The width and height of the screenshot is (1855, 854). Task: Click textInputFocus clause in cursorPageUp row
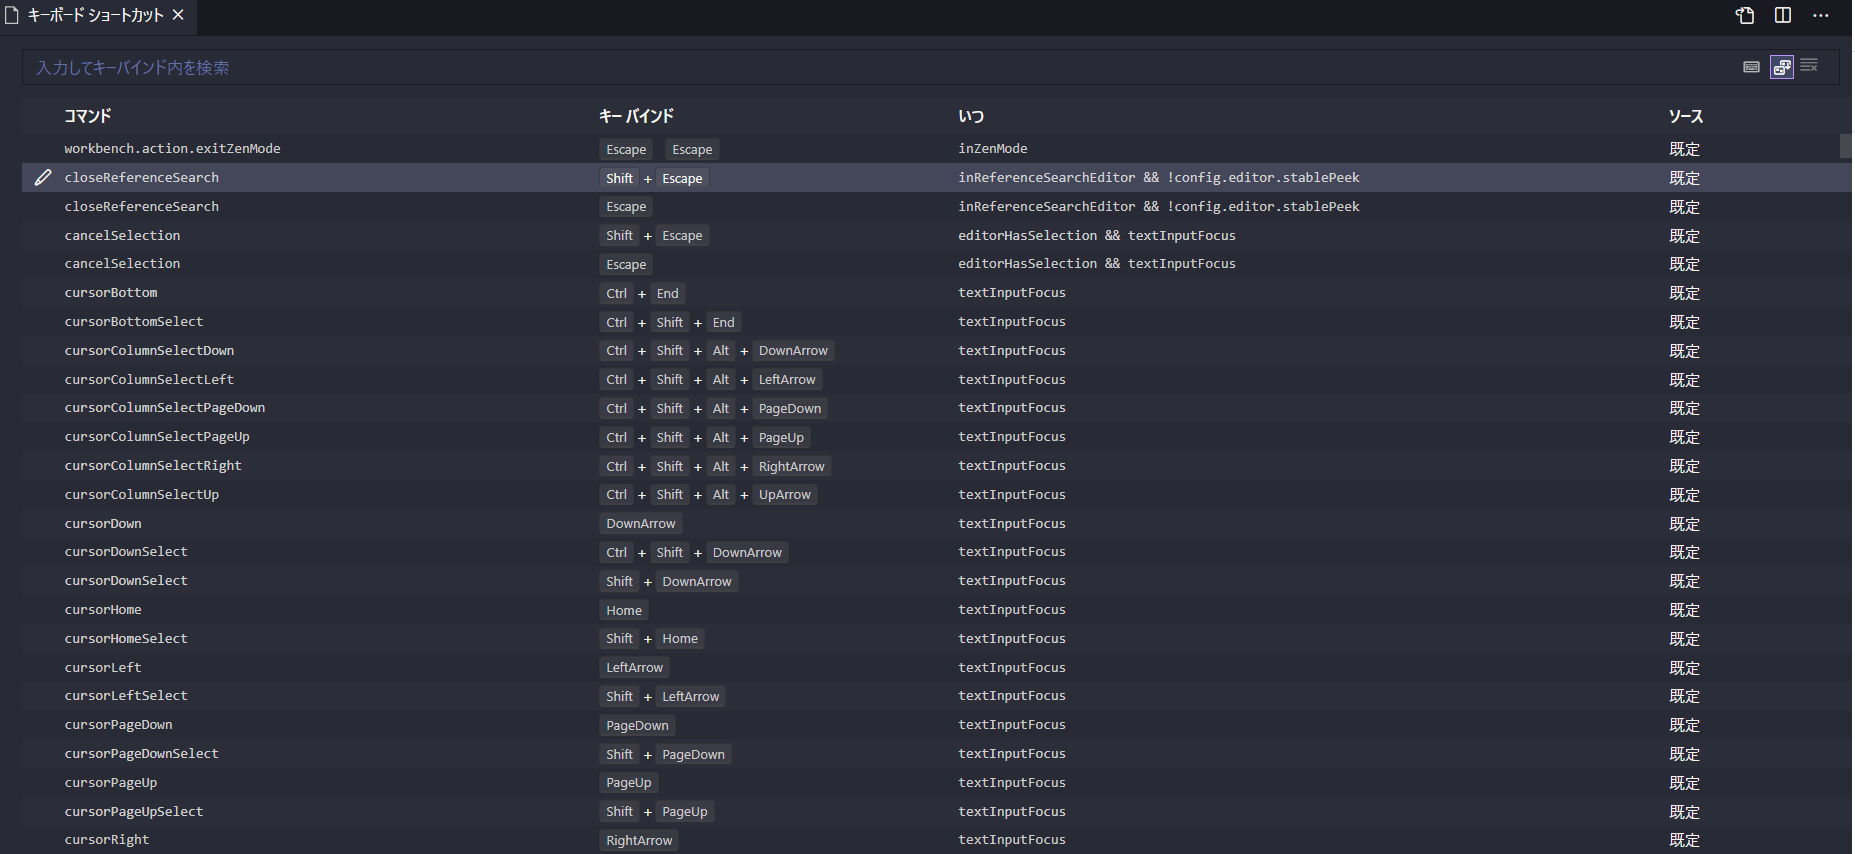point(1012,783)
